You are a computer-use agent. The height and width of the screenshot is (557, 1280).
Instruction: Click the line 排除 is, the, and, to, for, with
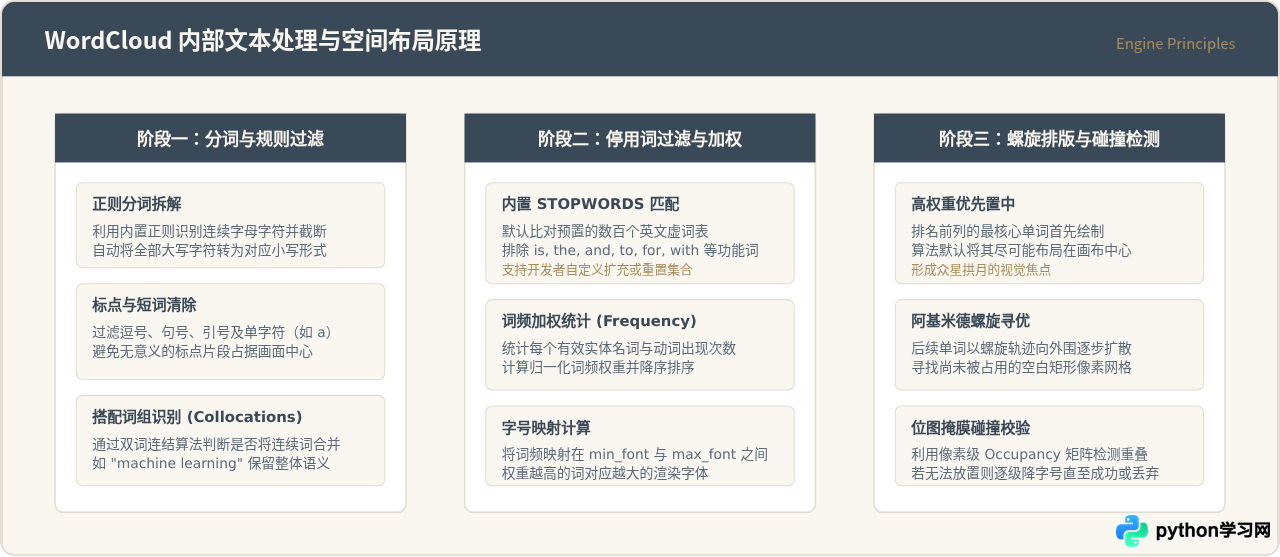(x=630, y=250)
